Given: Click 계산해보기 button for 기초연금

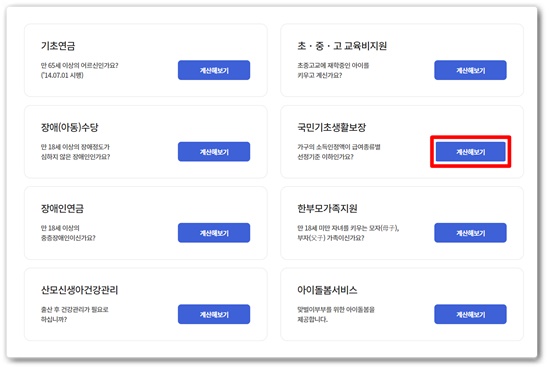Looking at the screenshot, I should point(214,70).
